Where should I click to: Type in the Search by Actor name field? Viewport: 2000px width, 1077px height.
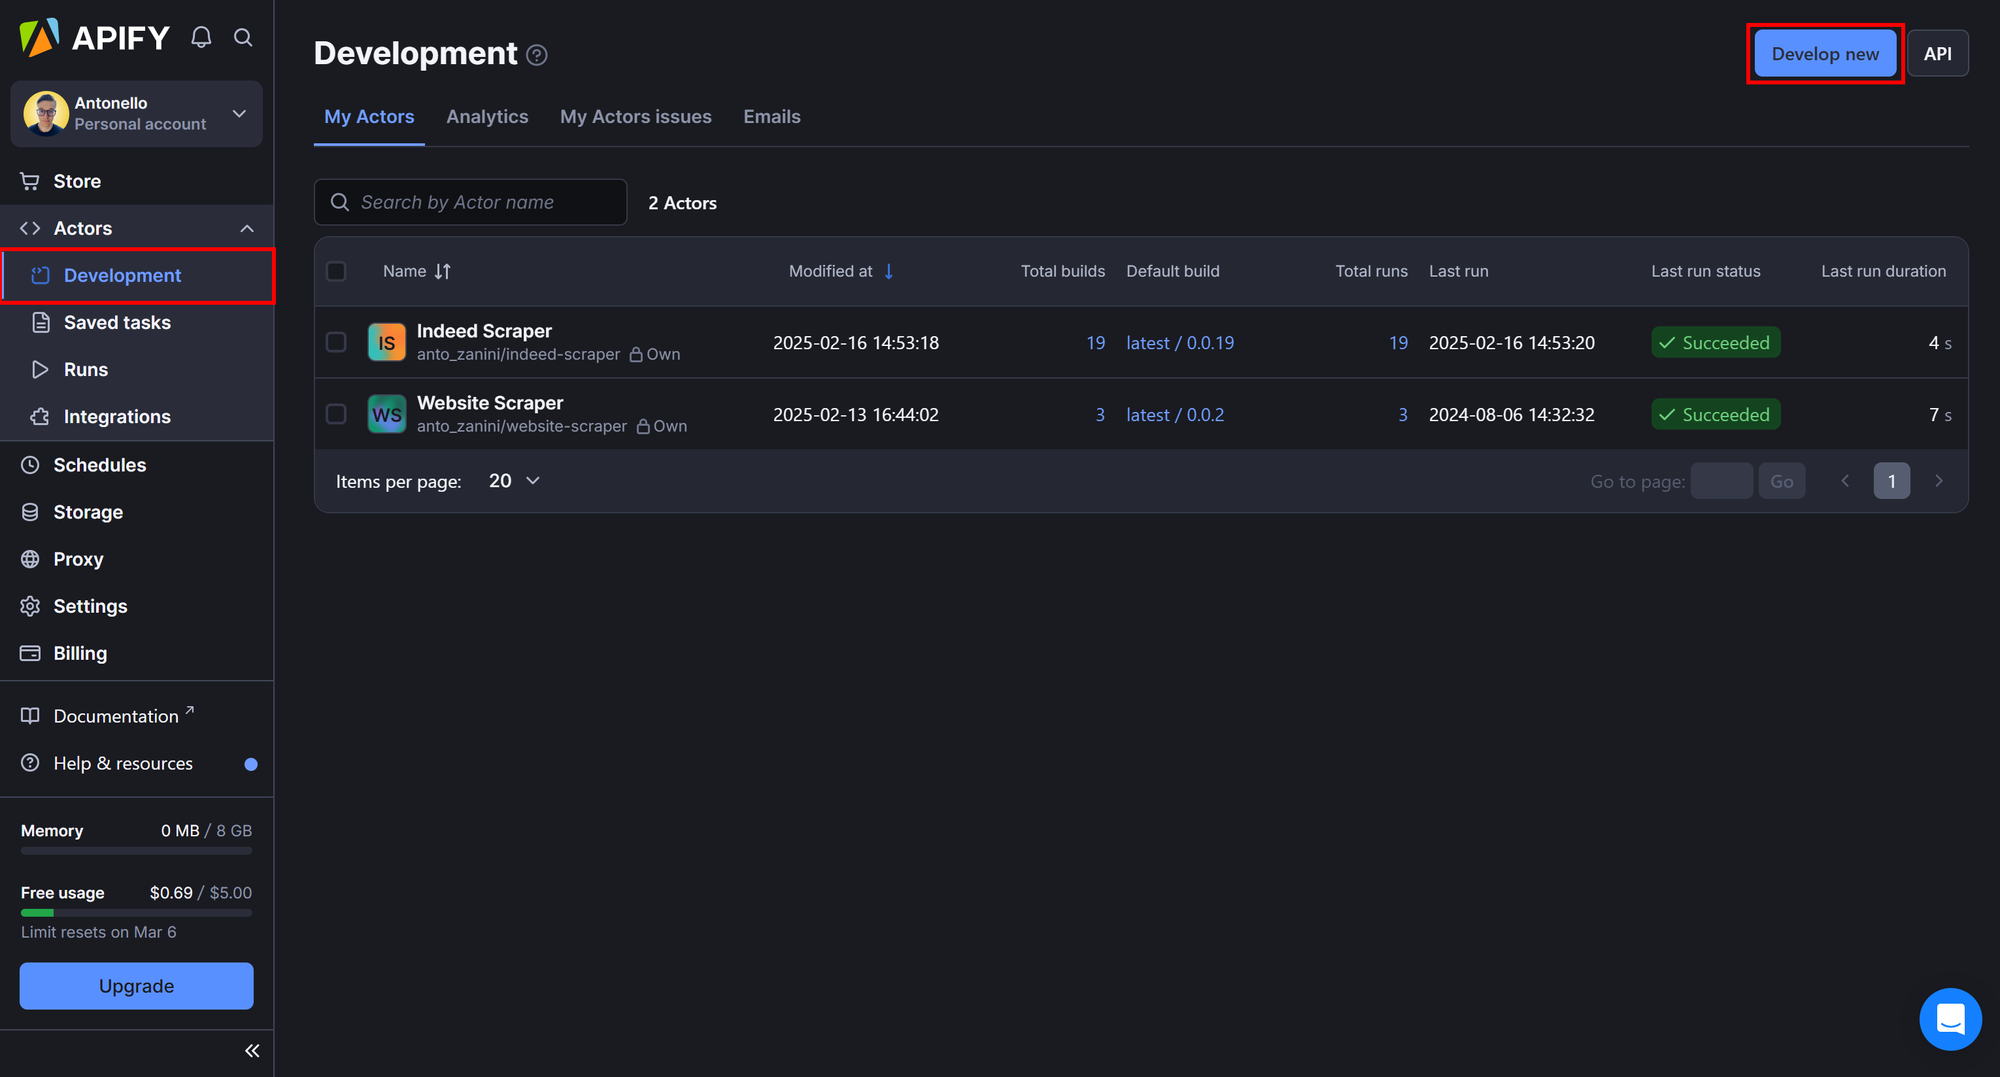470,201
